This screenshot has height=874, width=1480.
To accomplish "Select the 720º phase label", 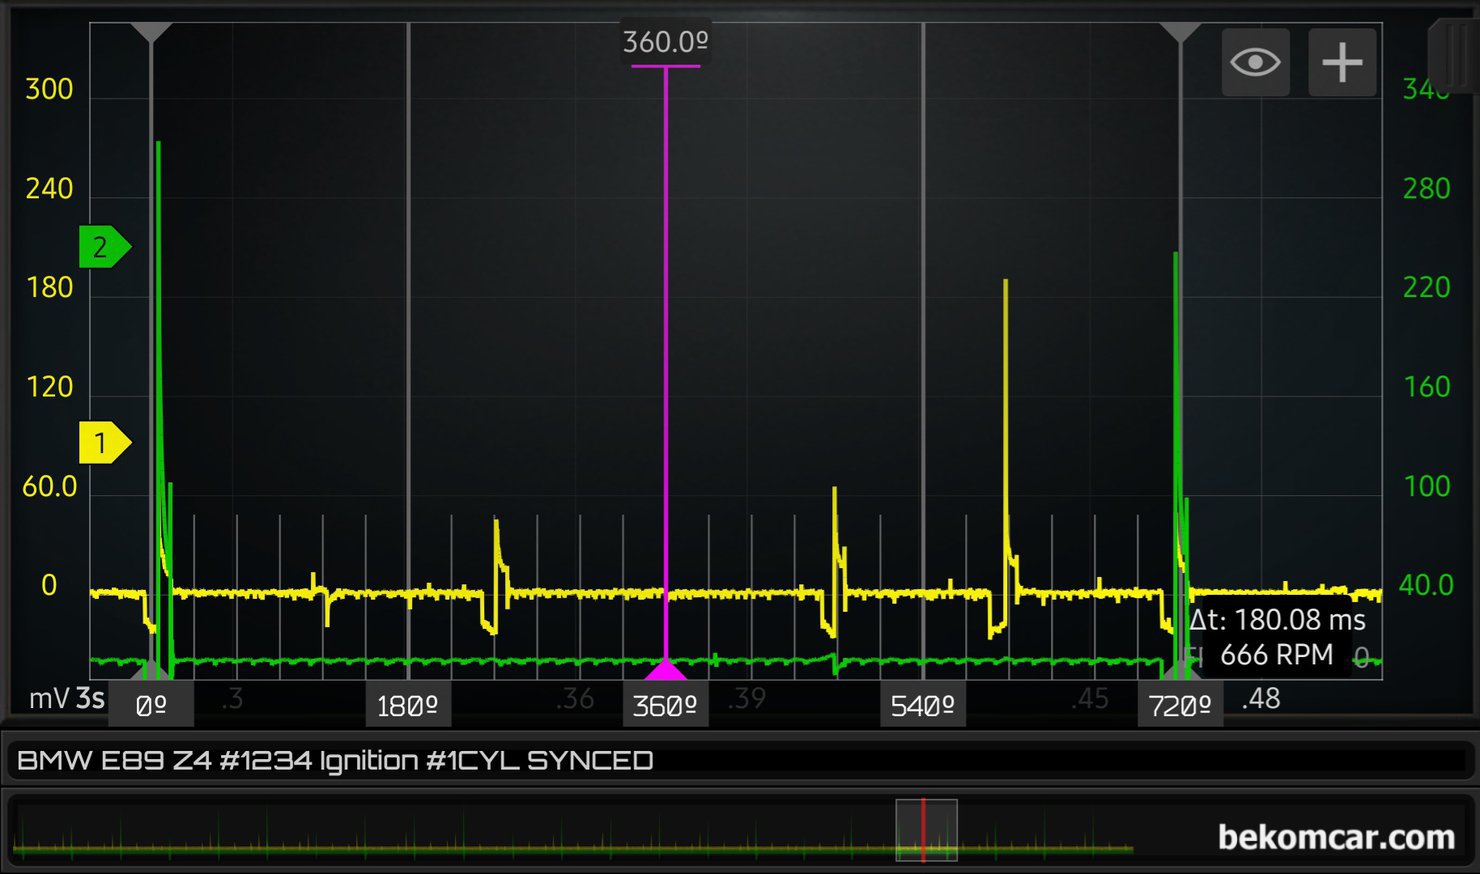I will 1180,706.
